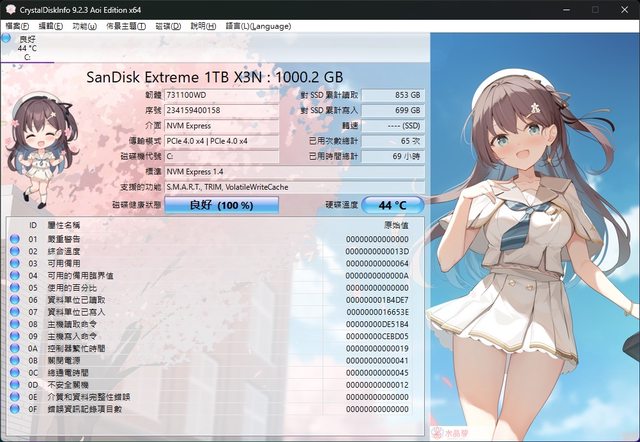Screen dimensions: 640x442
Task: Click the status orb for row 0F
Action: (x=15, y=408)
